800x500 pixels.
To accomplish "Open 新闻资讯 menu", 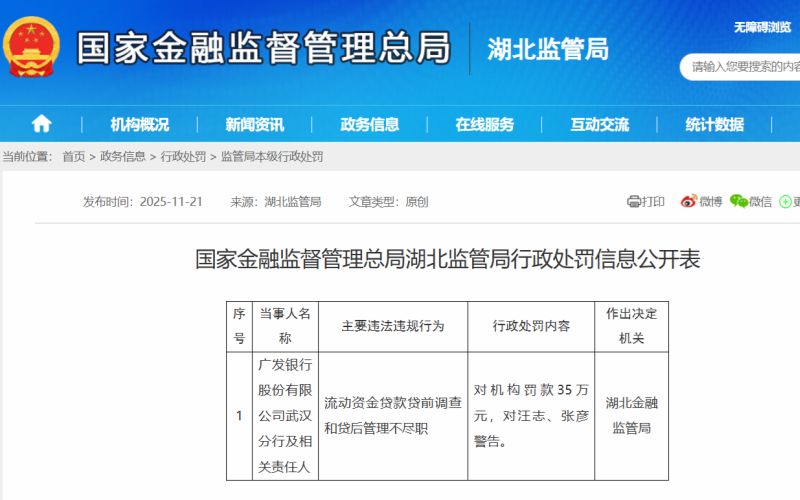I will (x=255, y=124).
